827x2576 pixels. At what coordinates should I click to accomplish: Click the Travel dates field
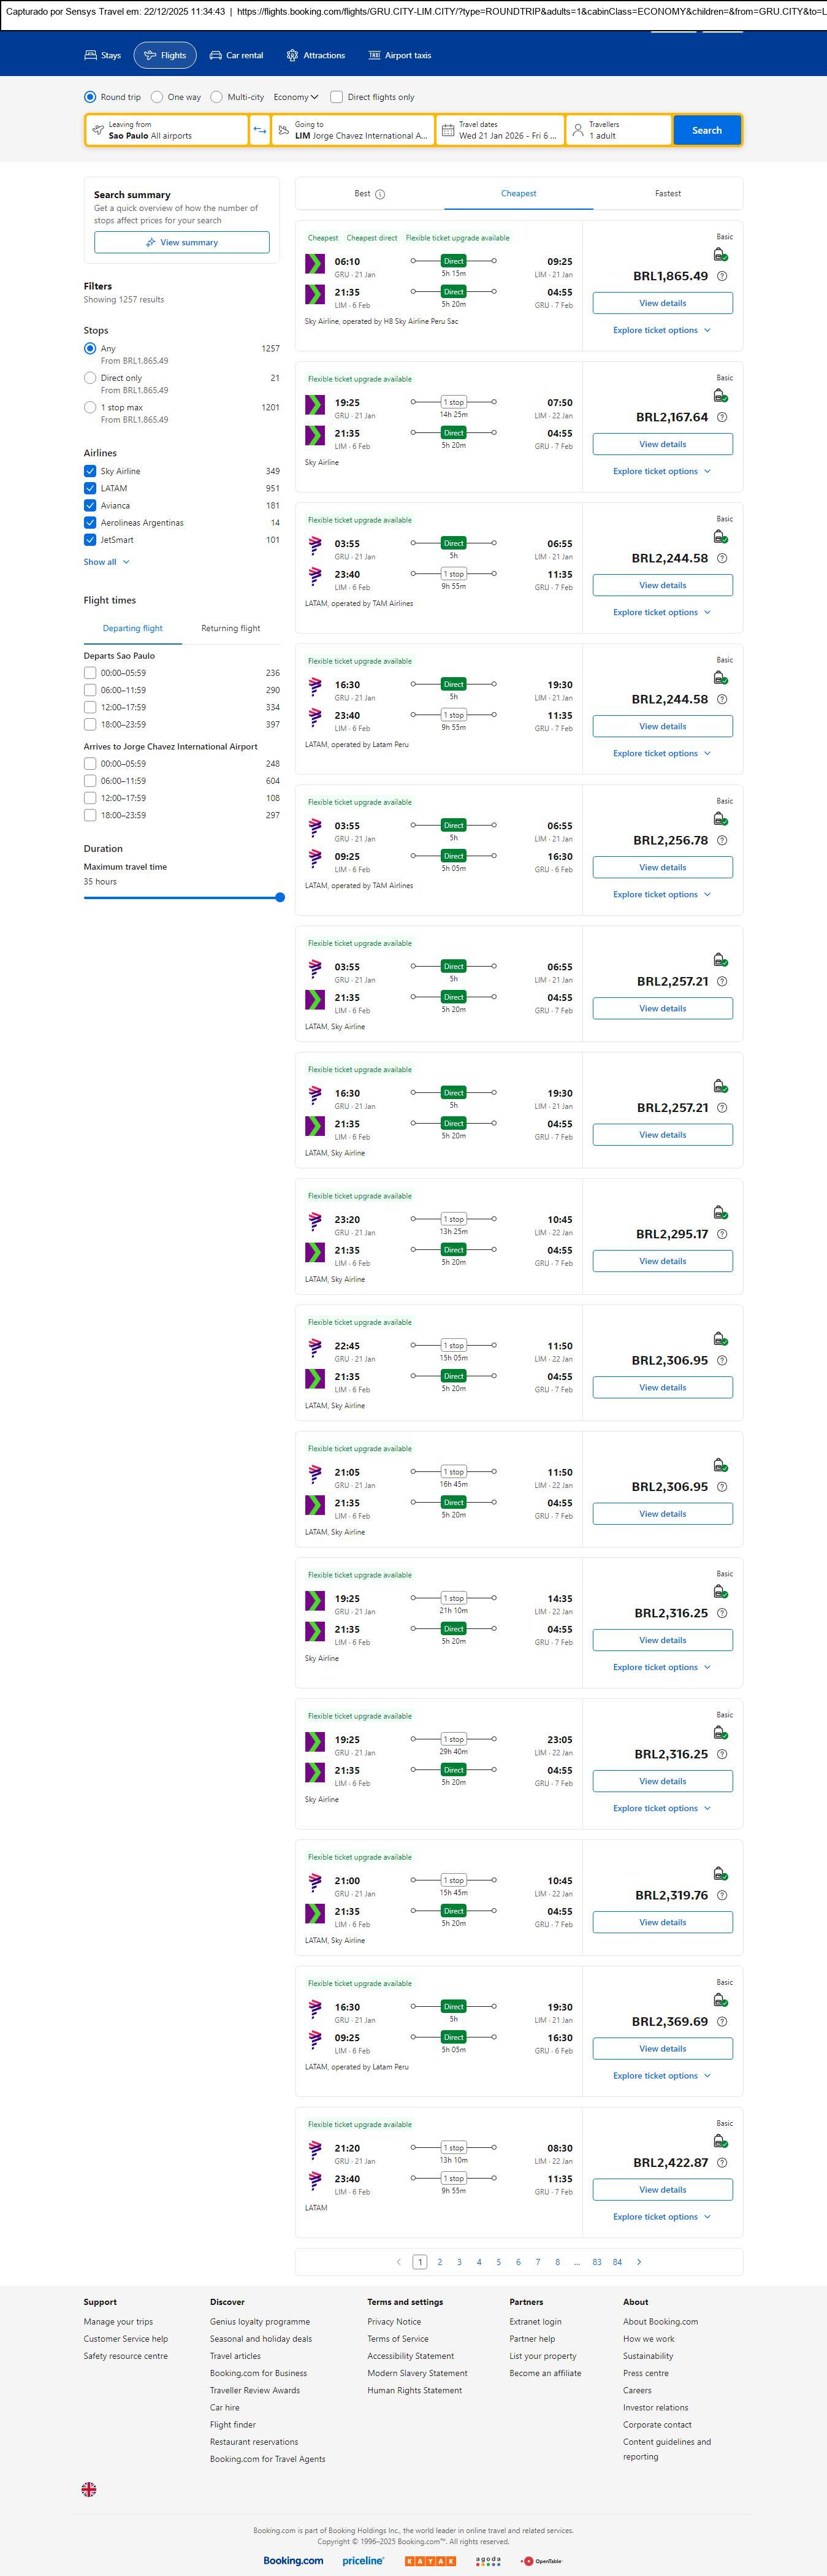coord(499,130)
